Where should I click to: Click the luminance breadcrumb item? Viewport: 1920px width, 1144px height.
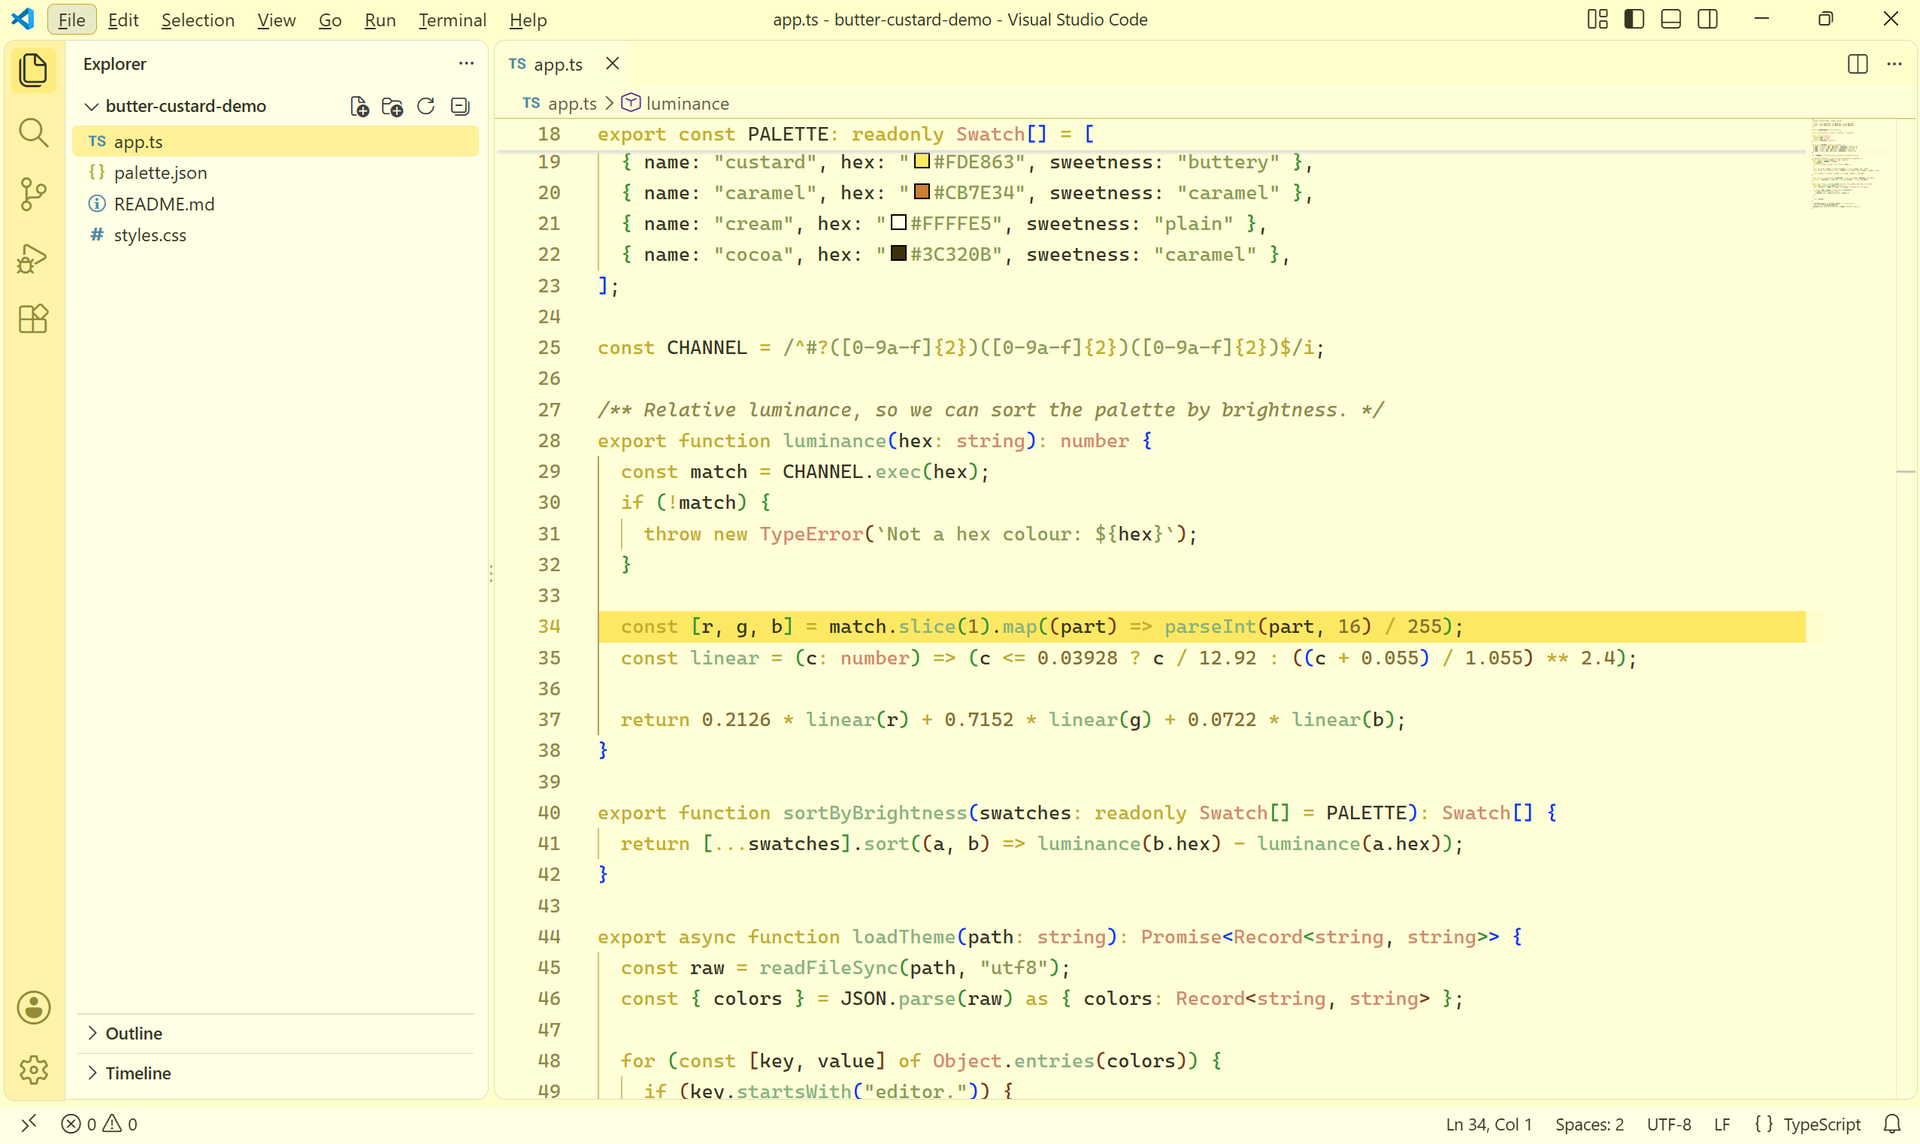click(x=676, y=103)
